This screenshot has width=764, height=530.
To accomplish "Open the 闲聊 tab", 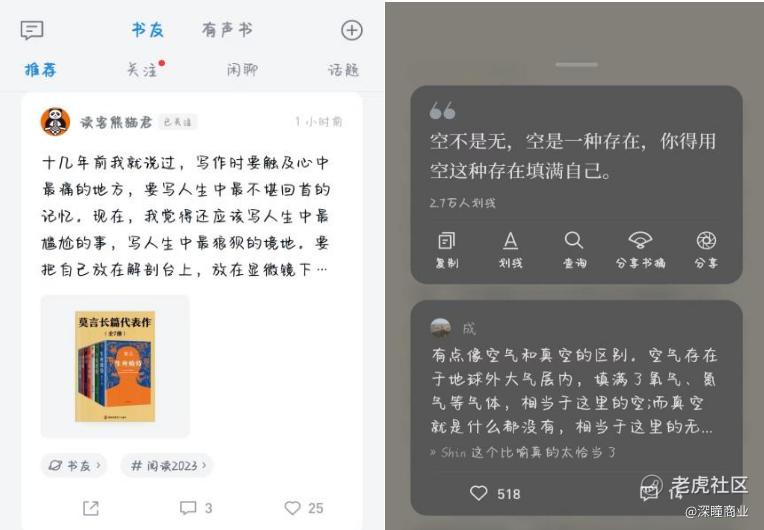I will coord(242,70).
